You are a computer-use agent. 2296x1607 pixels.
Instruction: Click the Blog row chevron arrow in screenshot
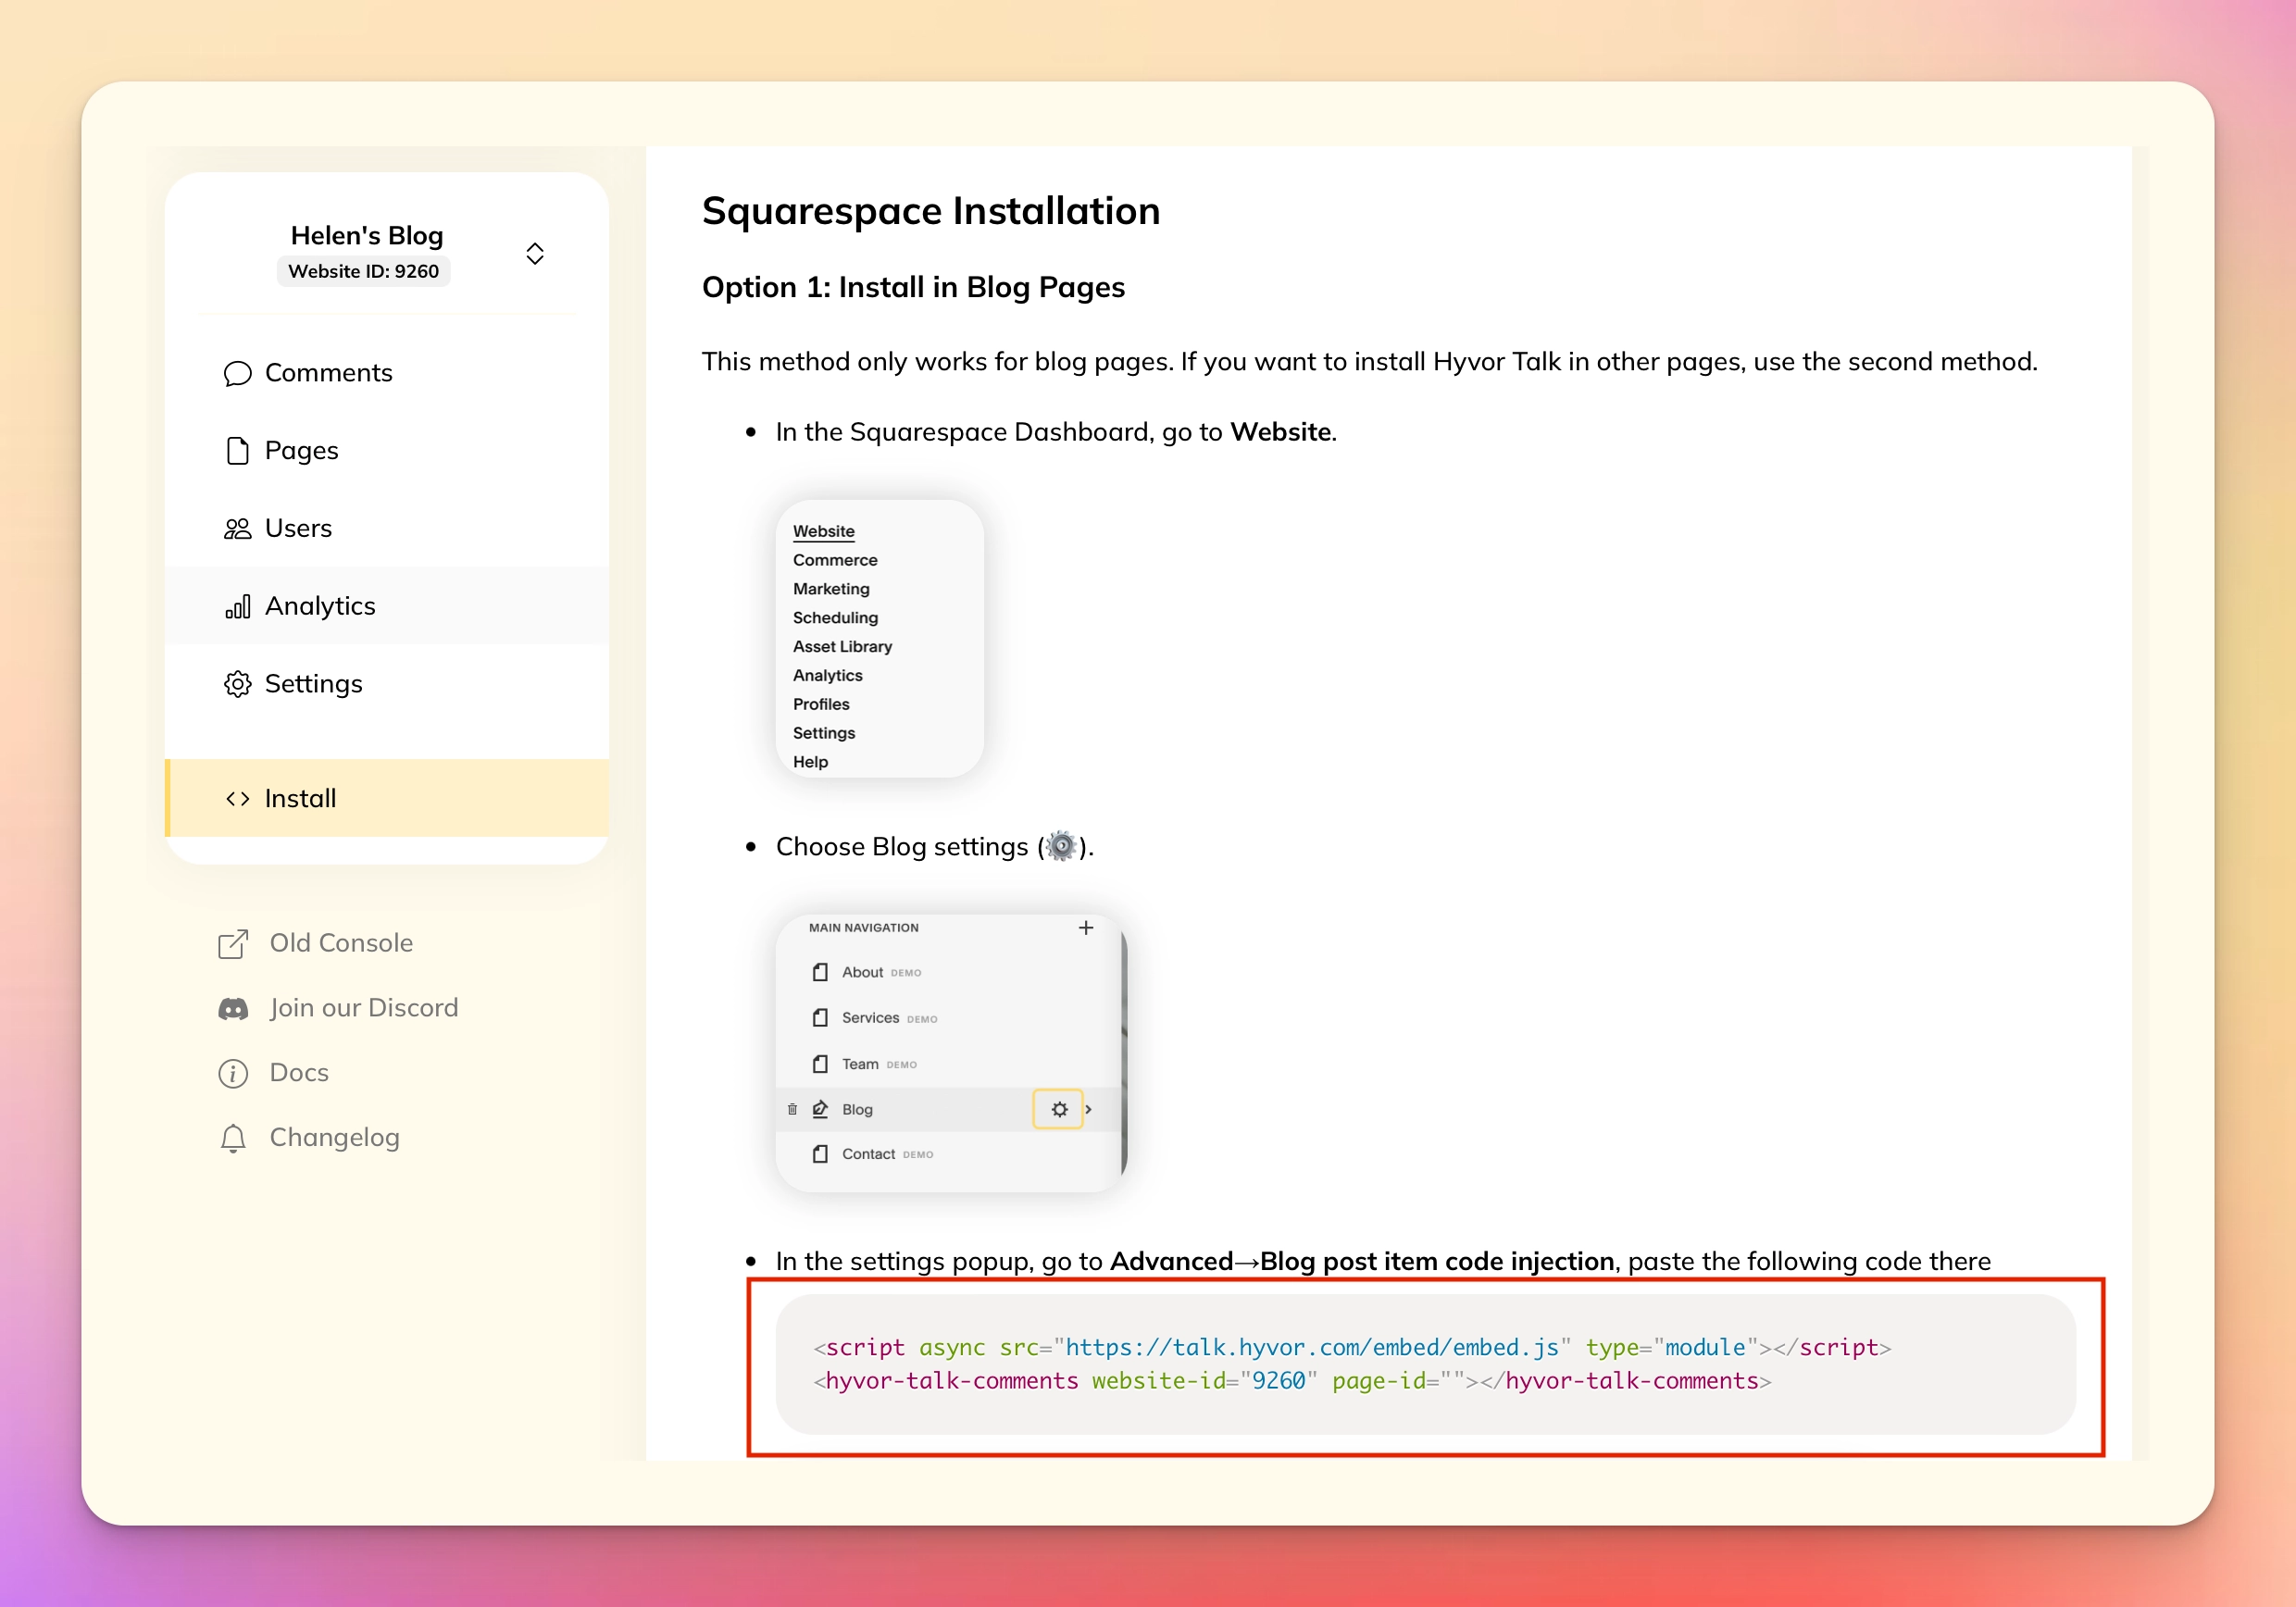[x=1089, y=1109]
